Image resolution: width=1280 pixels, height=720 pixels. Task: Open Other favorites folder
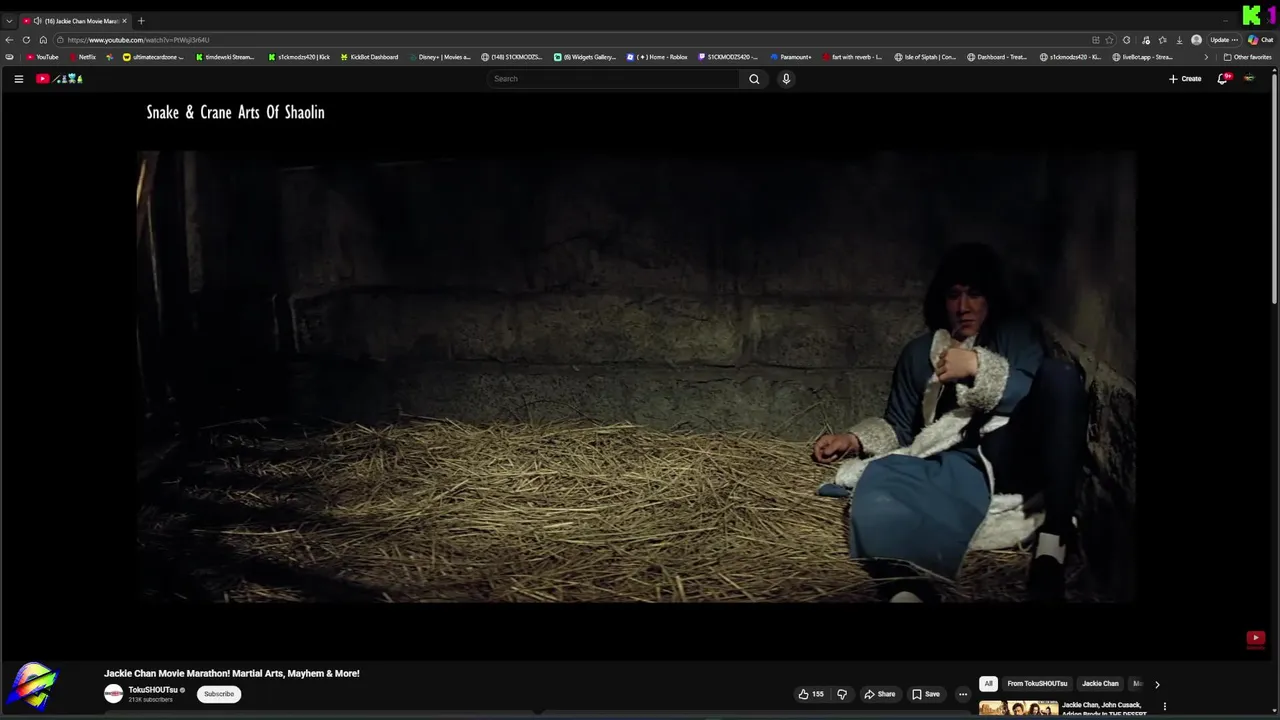click(1248, 57)
